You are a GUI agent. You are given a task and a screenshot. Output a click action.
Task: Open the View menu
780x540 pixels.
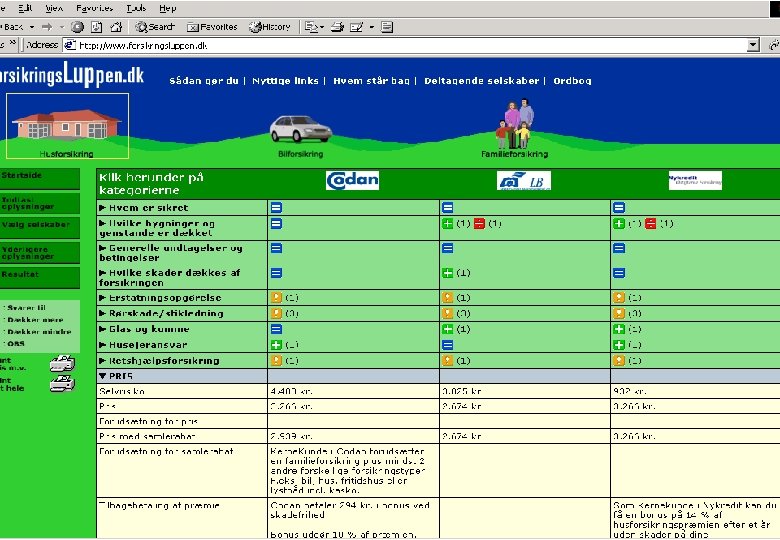[54, 8]
